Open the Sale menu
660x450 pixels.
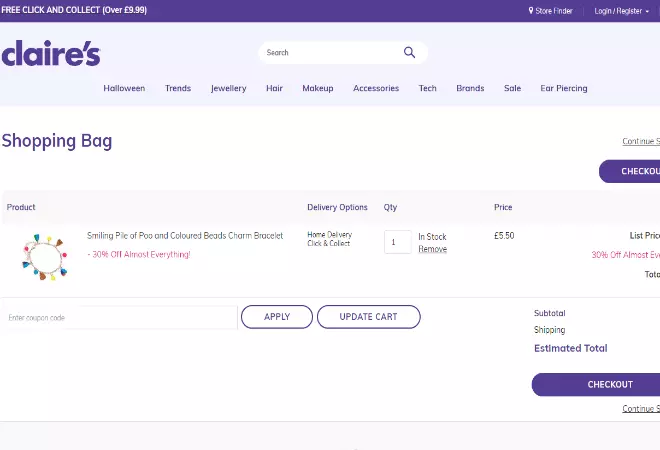click(x=512, y=88)
